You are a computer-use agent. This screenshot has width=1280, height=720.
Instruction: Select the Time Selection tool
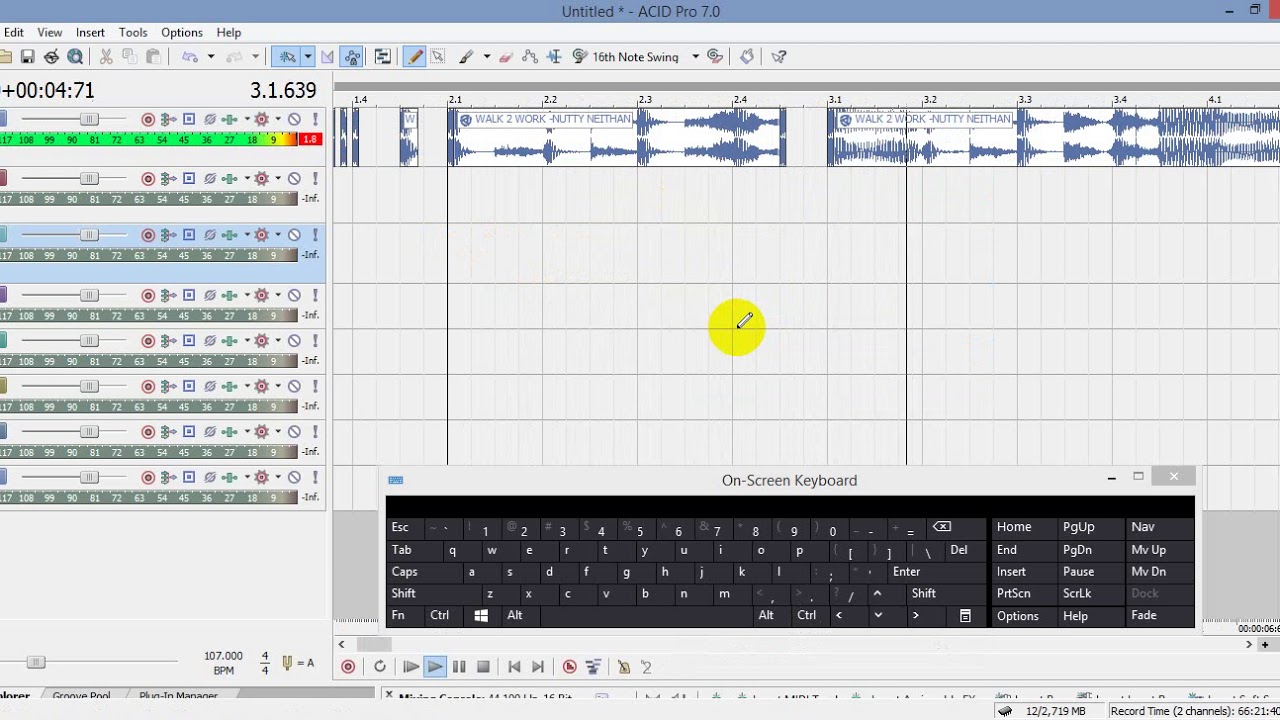[x=554, y=57]
